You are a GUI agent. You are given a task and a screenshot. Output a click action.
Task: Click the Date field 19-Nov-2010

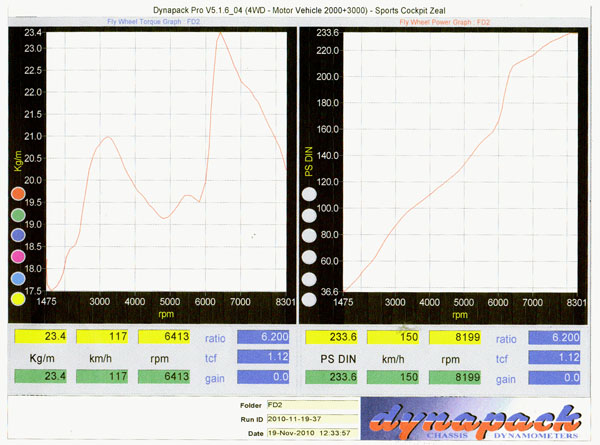coord(312,433)
